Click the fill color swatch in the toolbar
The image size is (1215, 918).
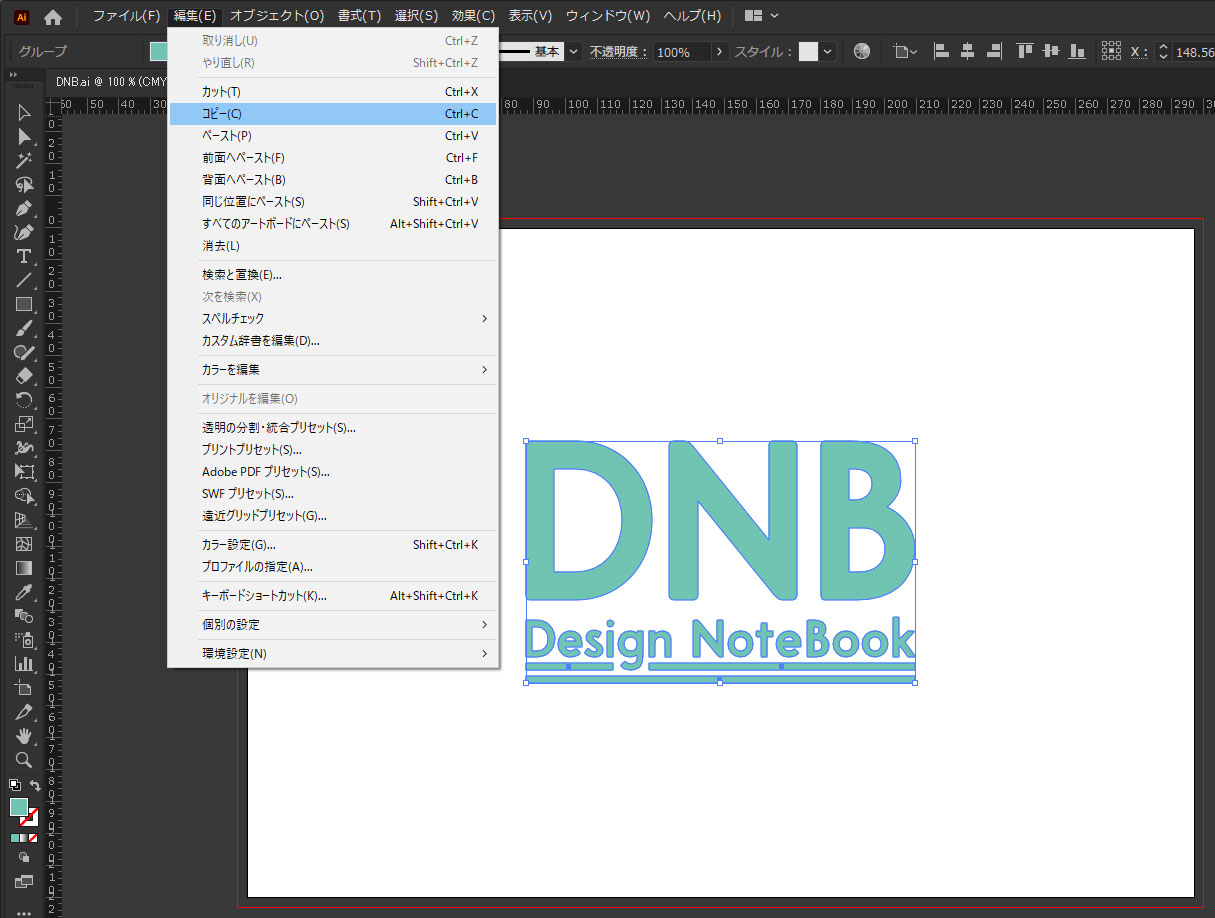19,806
